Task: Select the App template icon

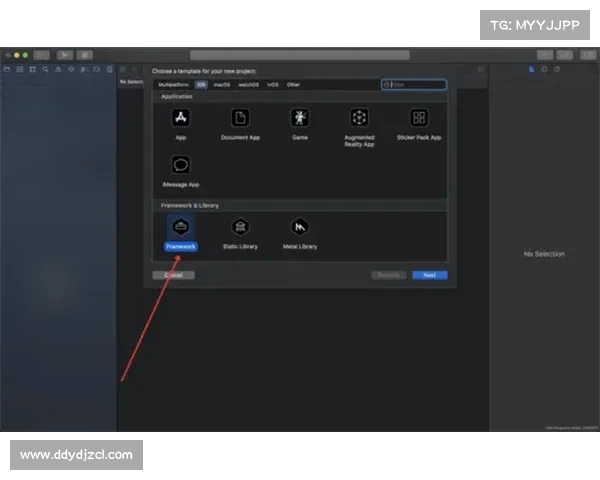Action: click(x=181, y=118)
